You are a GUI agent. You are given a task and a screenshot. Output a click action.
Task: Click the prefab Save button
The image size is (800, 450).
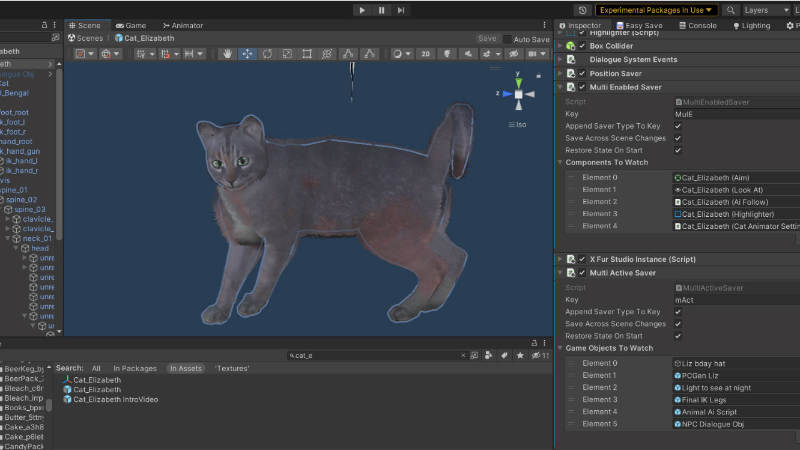487,39
